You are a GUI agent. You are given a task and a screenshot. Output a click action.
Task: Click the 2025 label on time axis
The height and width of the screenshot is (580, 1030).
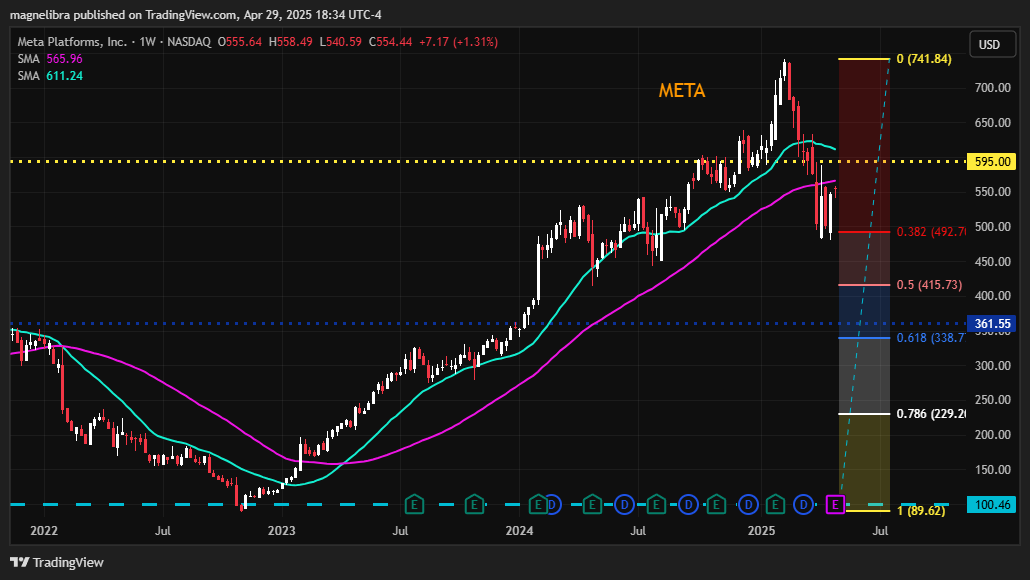[762, 531]
